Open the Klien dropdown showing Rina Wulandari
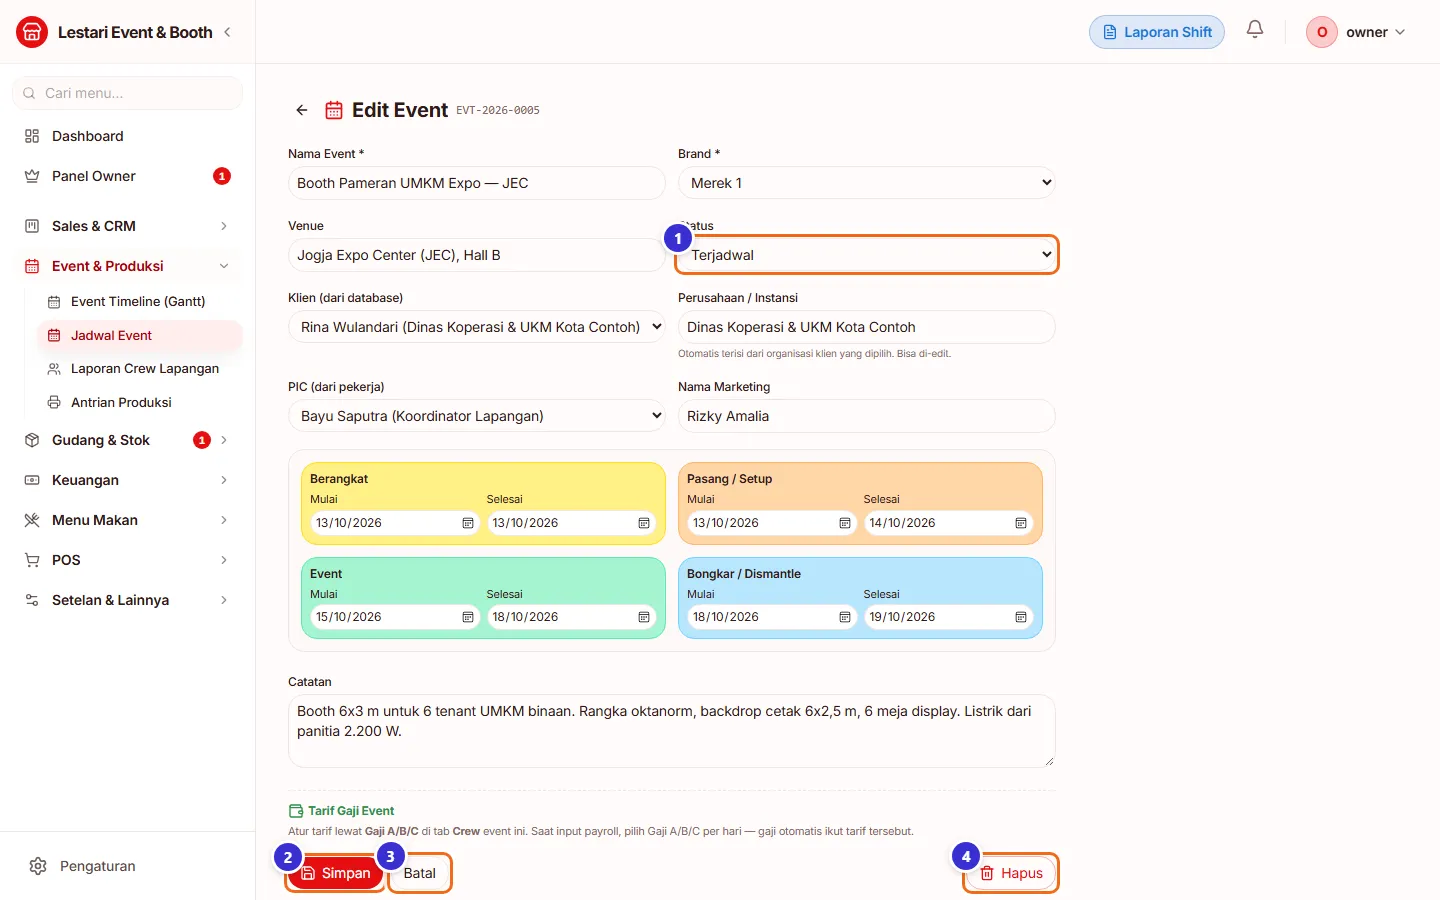Screen dimensions: 1440x900 coord(477,327)
